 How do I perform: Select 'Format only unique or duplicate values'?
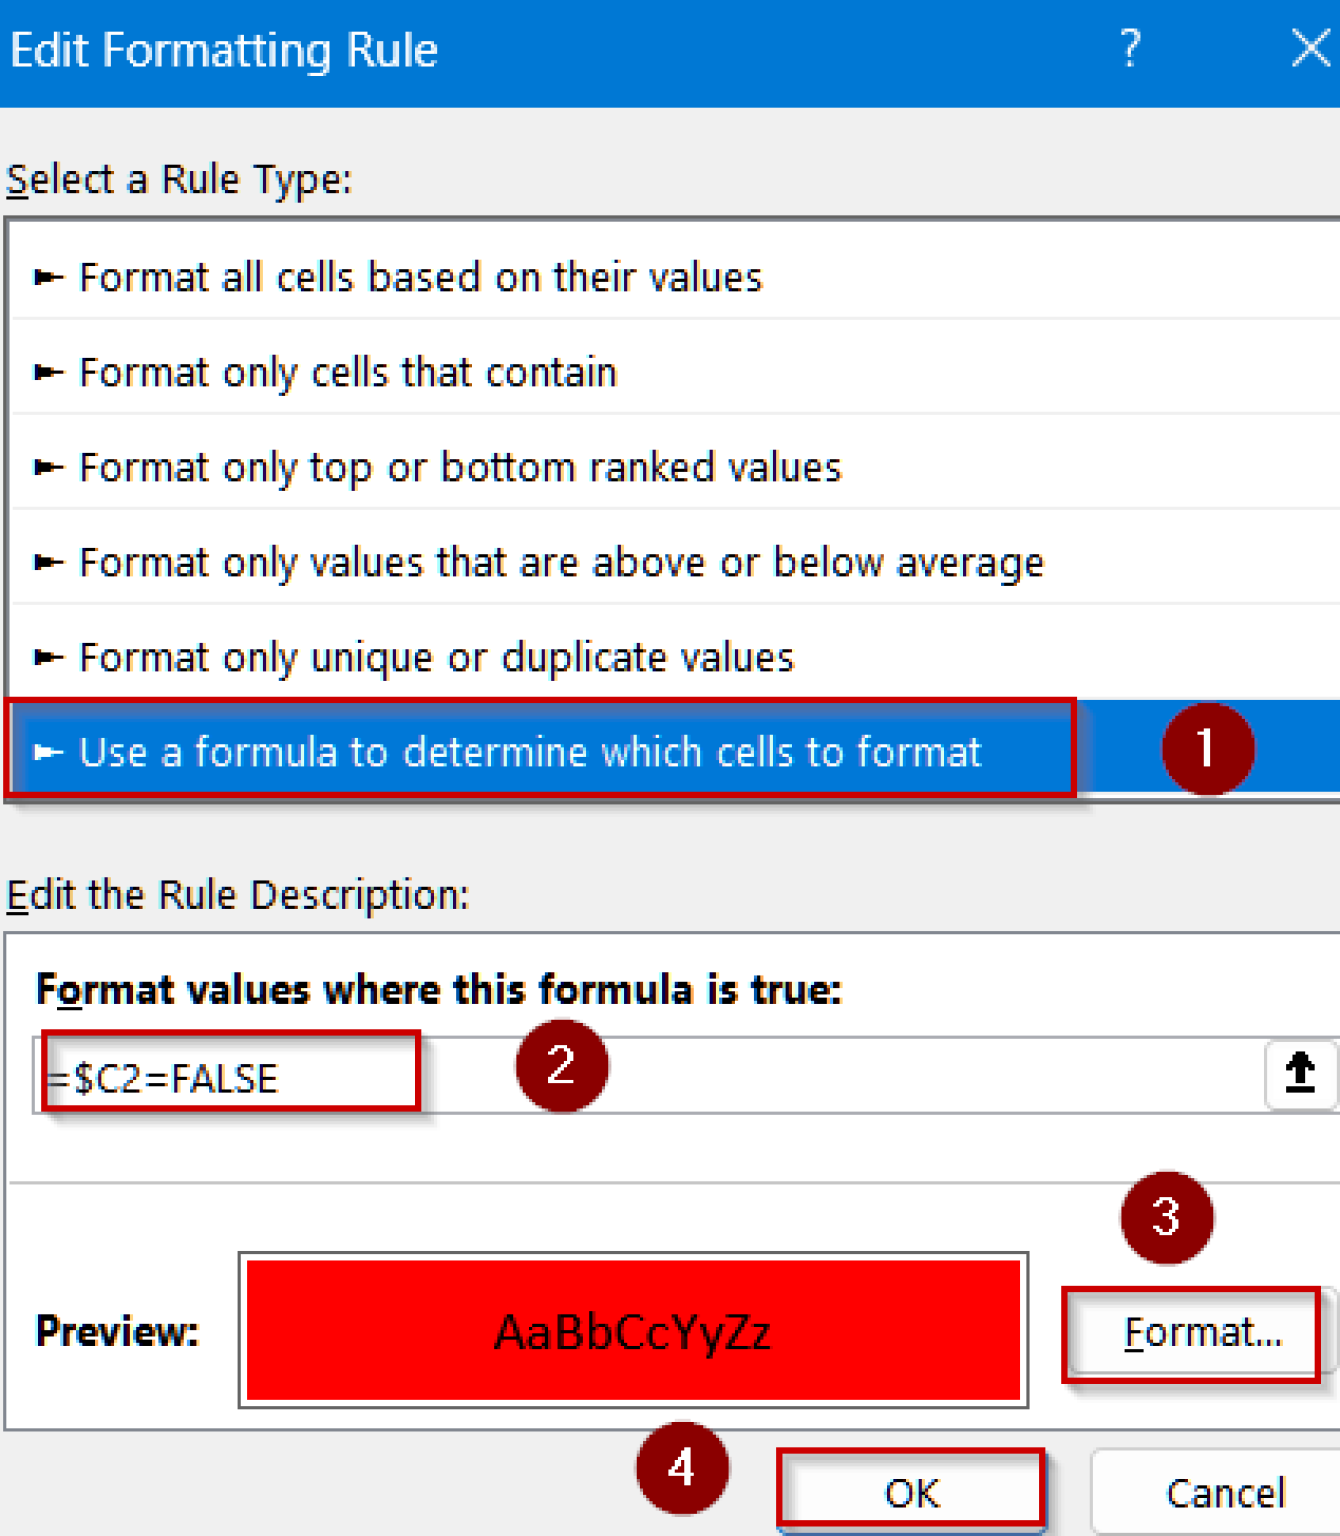coord(436,657)
